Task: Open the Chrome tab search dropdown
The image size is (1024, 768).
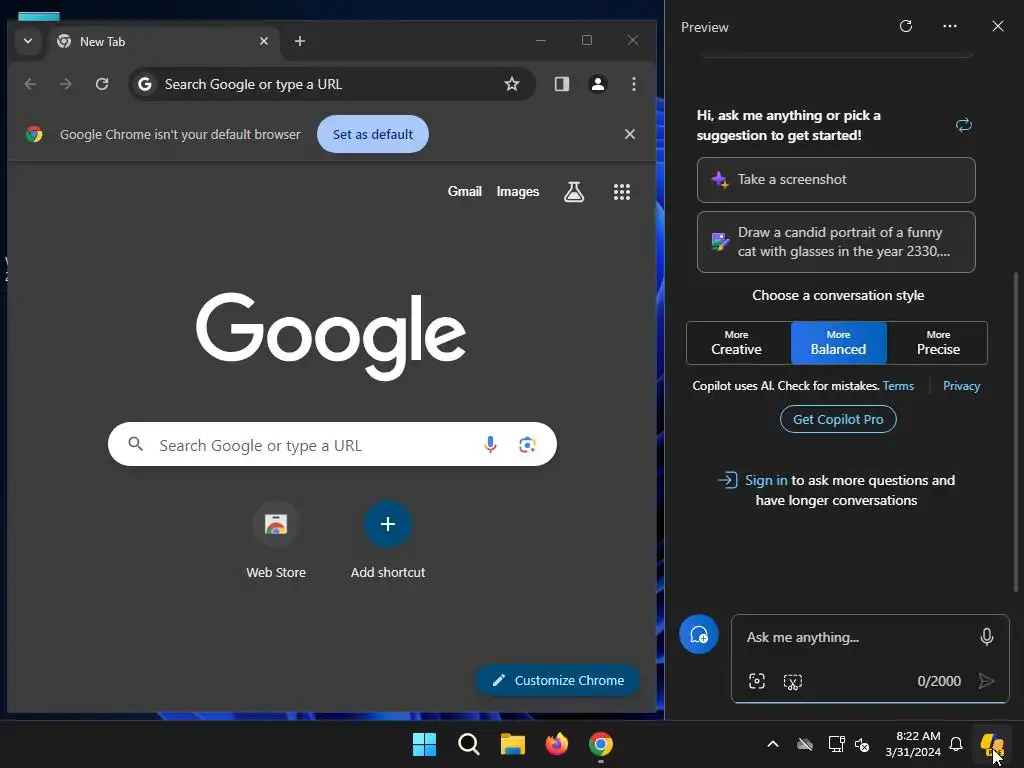Action: (28, 41)
